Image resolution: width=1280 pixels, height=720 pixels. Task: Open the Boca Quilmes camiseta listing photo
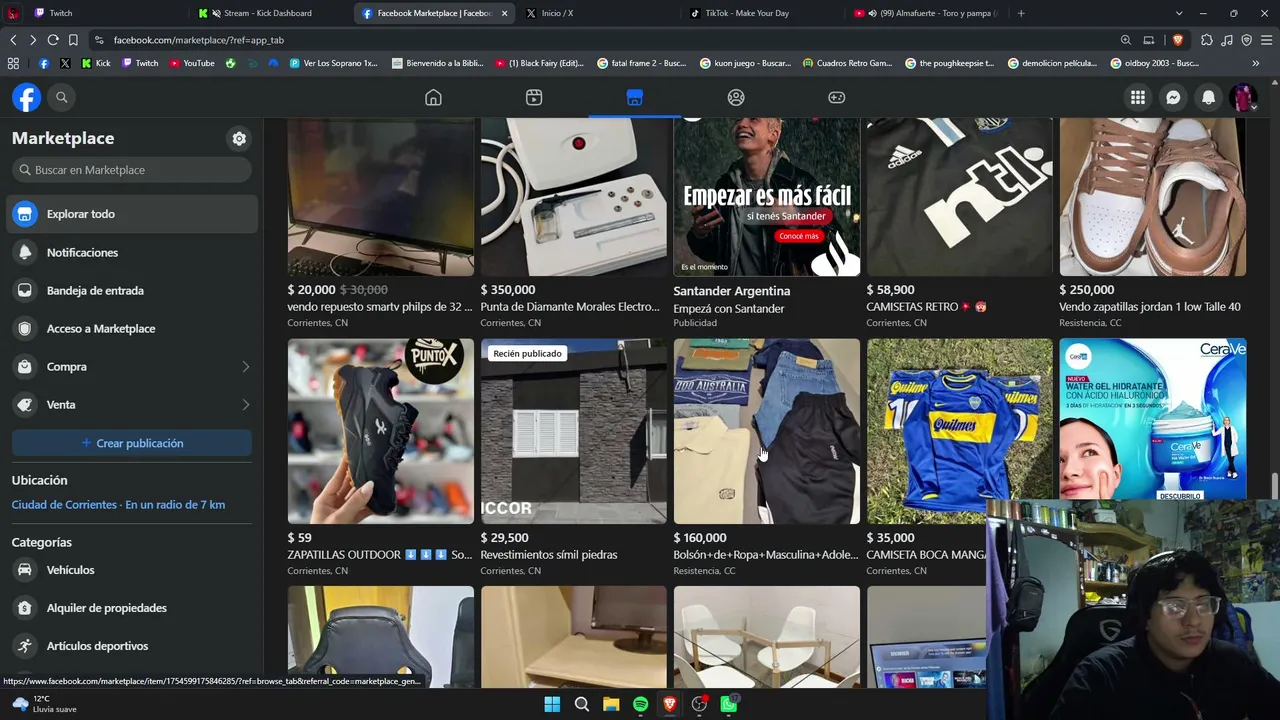pyautogui.click(x=959, y=431)
